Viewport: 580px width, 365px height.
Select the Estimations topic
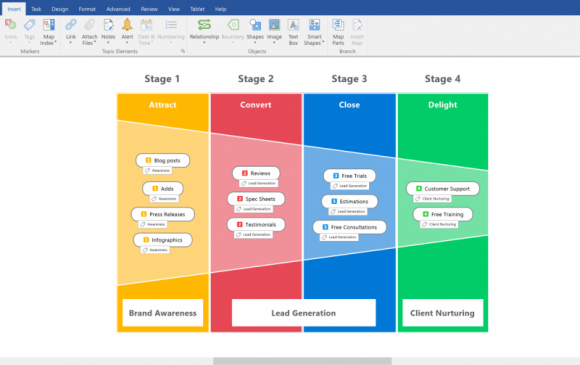(350, 202)
